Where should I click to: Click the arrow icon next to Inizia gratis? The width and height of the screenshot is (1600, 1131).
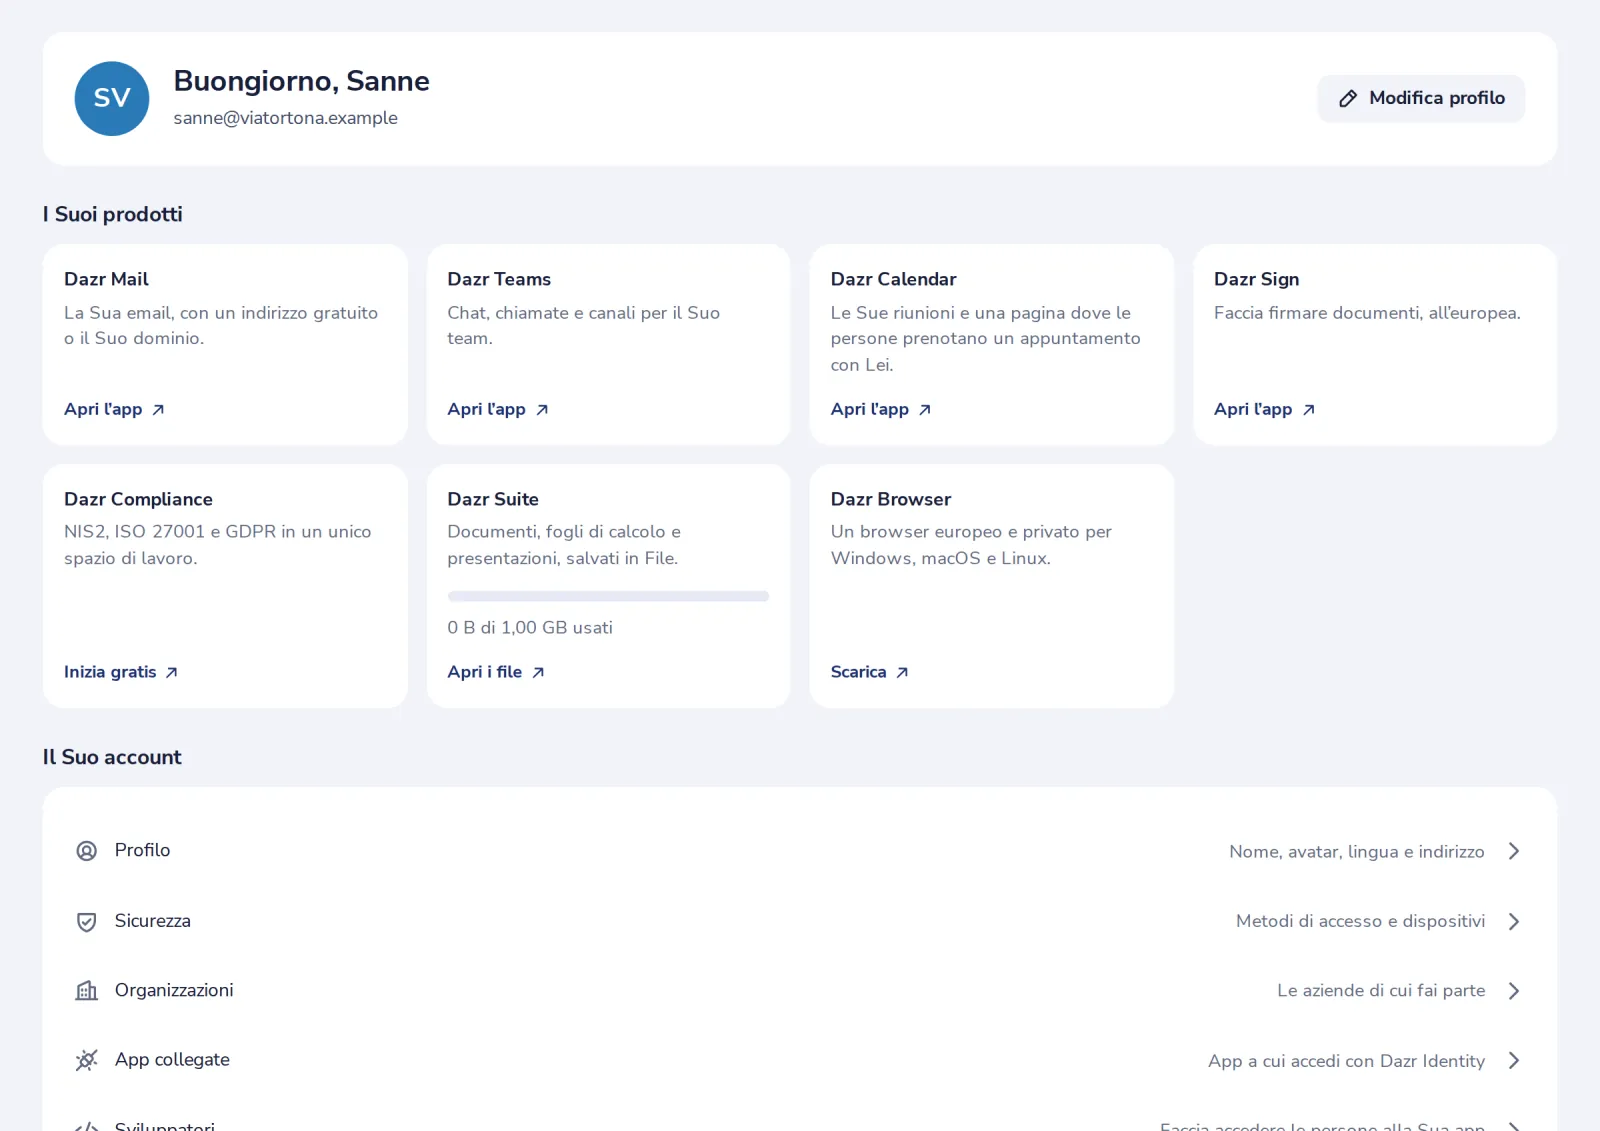(172, 673)
